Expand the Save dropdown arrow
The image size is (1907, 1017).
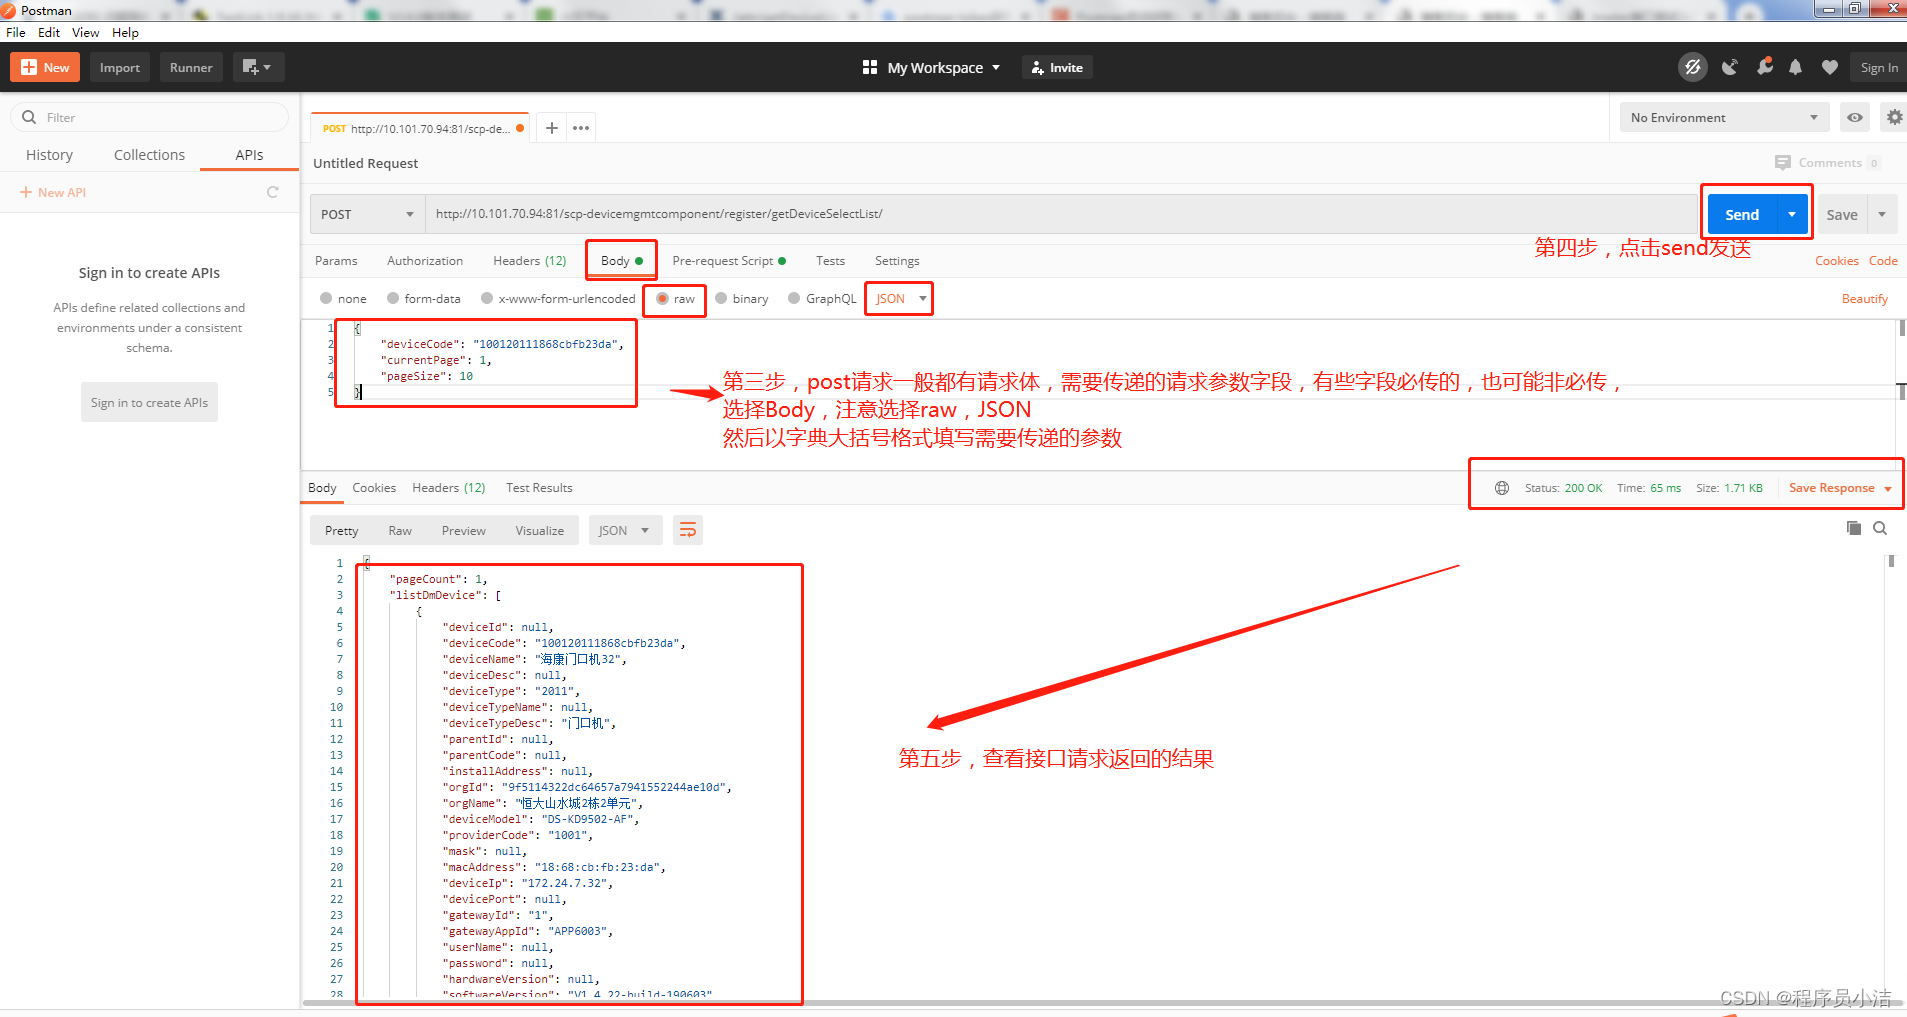[1882, 214]
